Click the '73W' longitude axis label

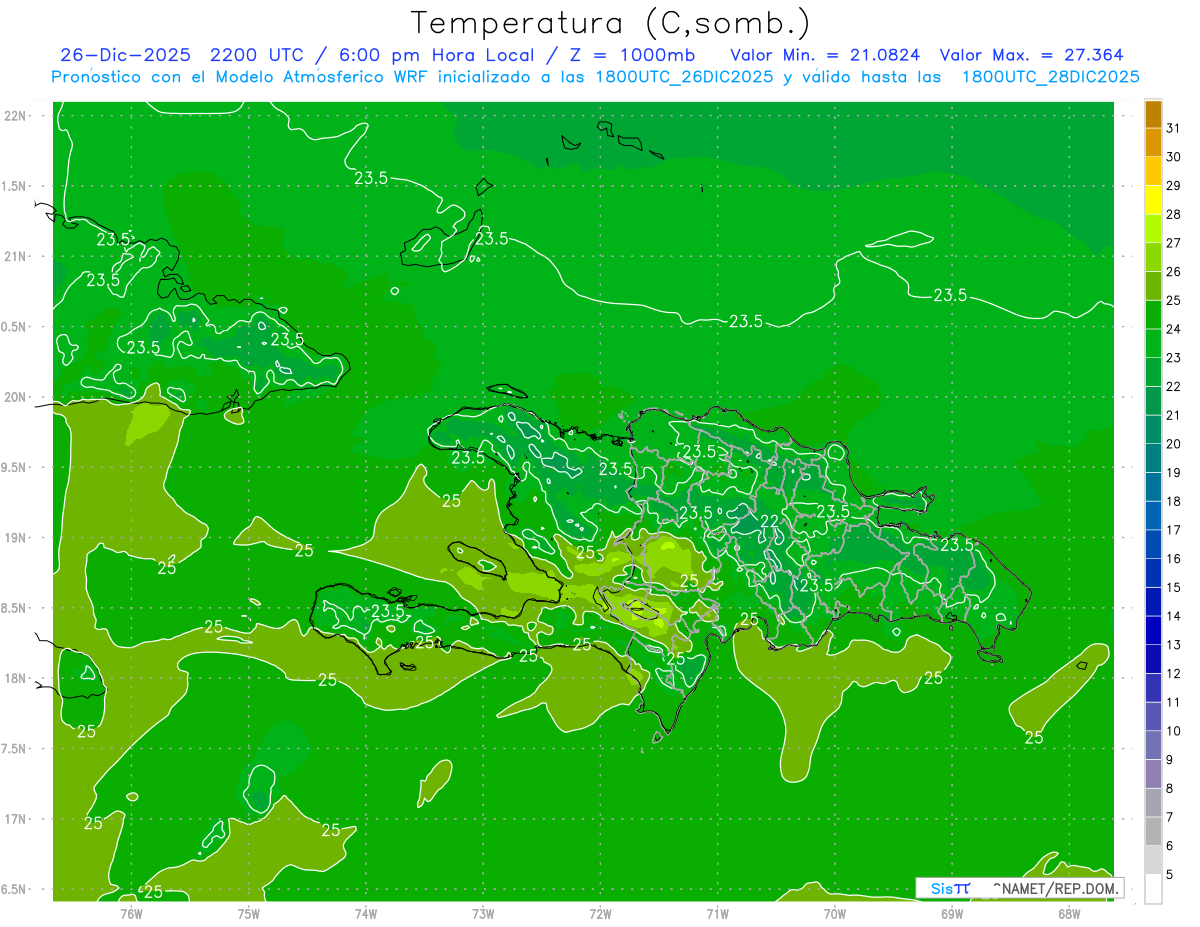[x=483, y=914]
